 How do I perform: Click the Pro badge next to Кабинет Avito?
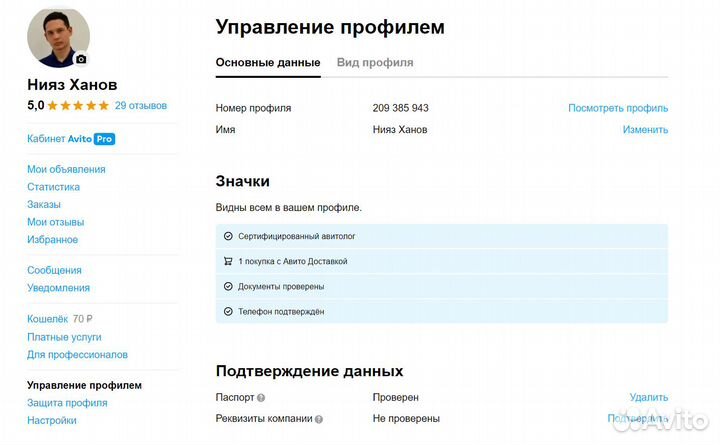pos(104,139)
